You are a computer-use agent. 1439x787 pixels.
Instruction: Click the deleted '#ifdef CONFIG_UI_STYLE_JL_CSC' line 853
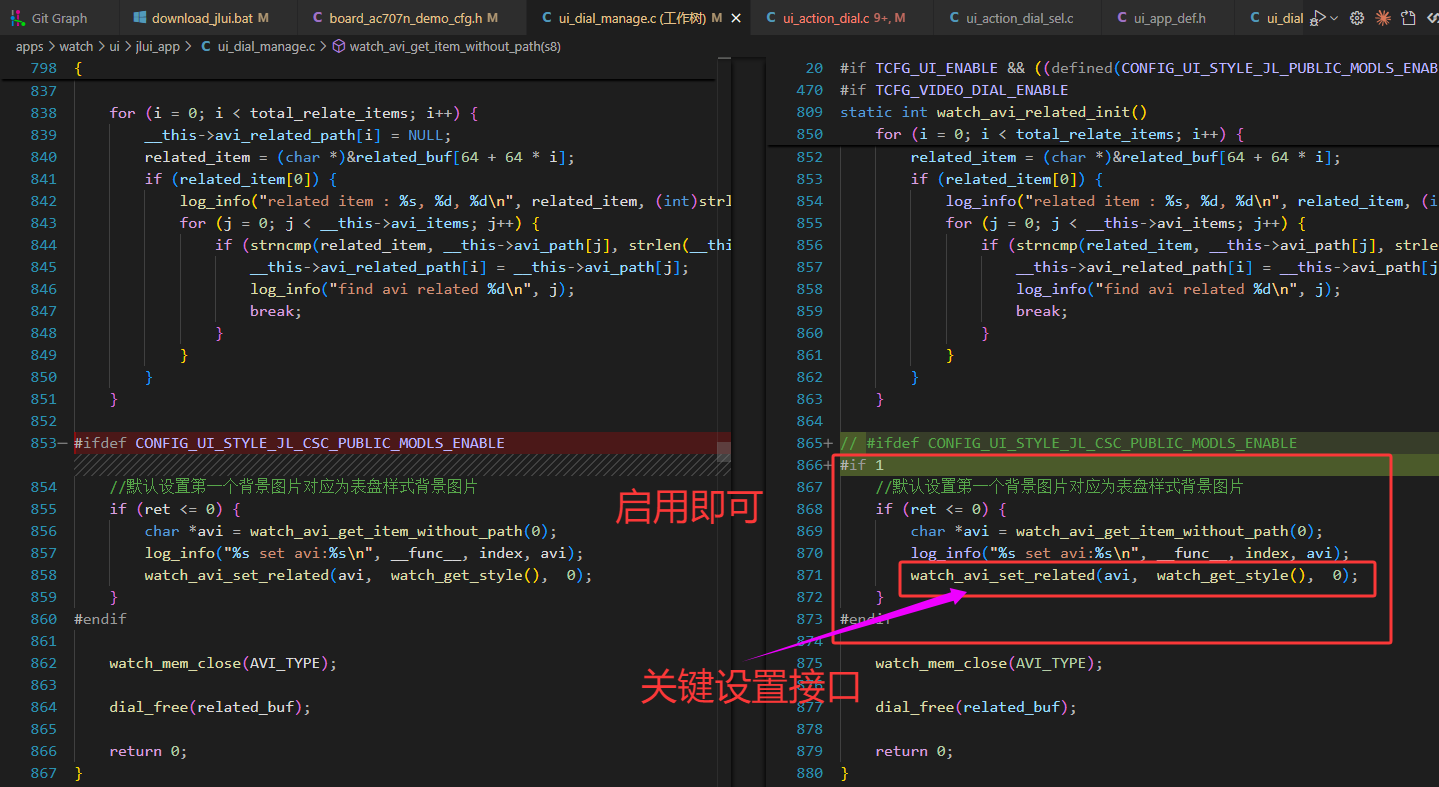coord(289,443)
